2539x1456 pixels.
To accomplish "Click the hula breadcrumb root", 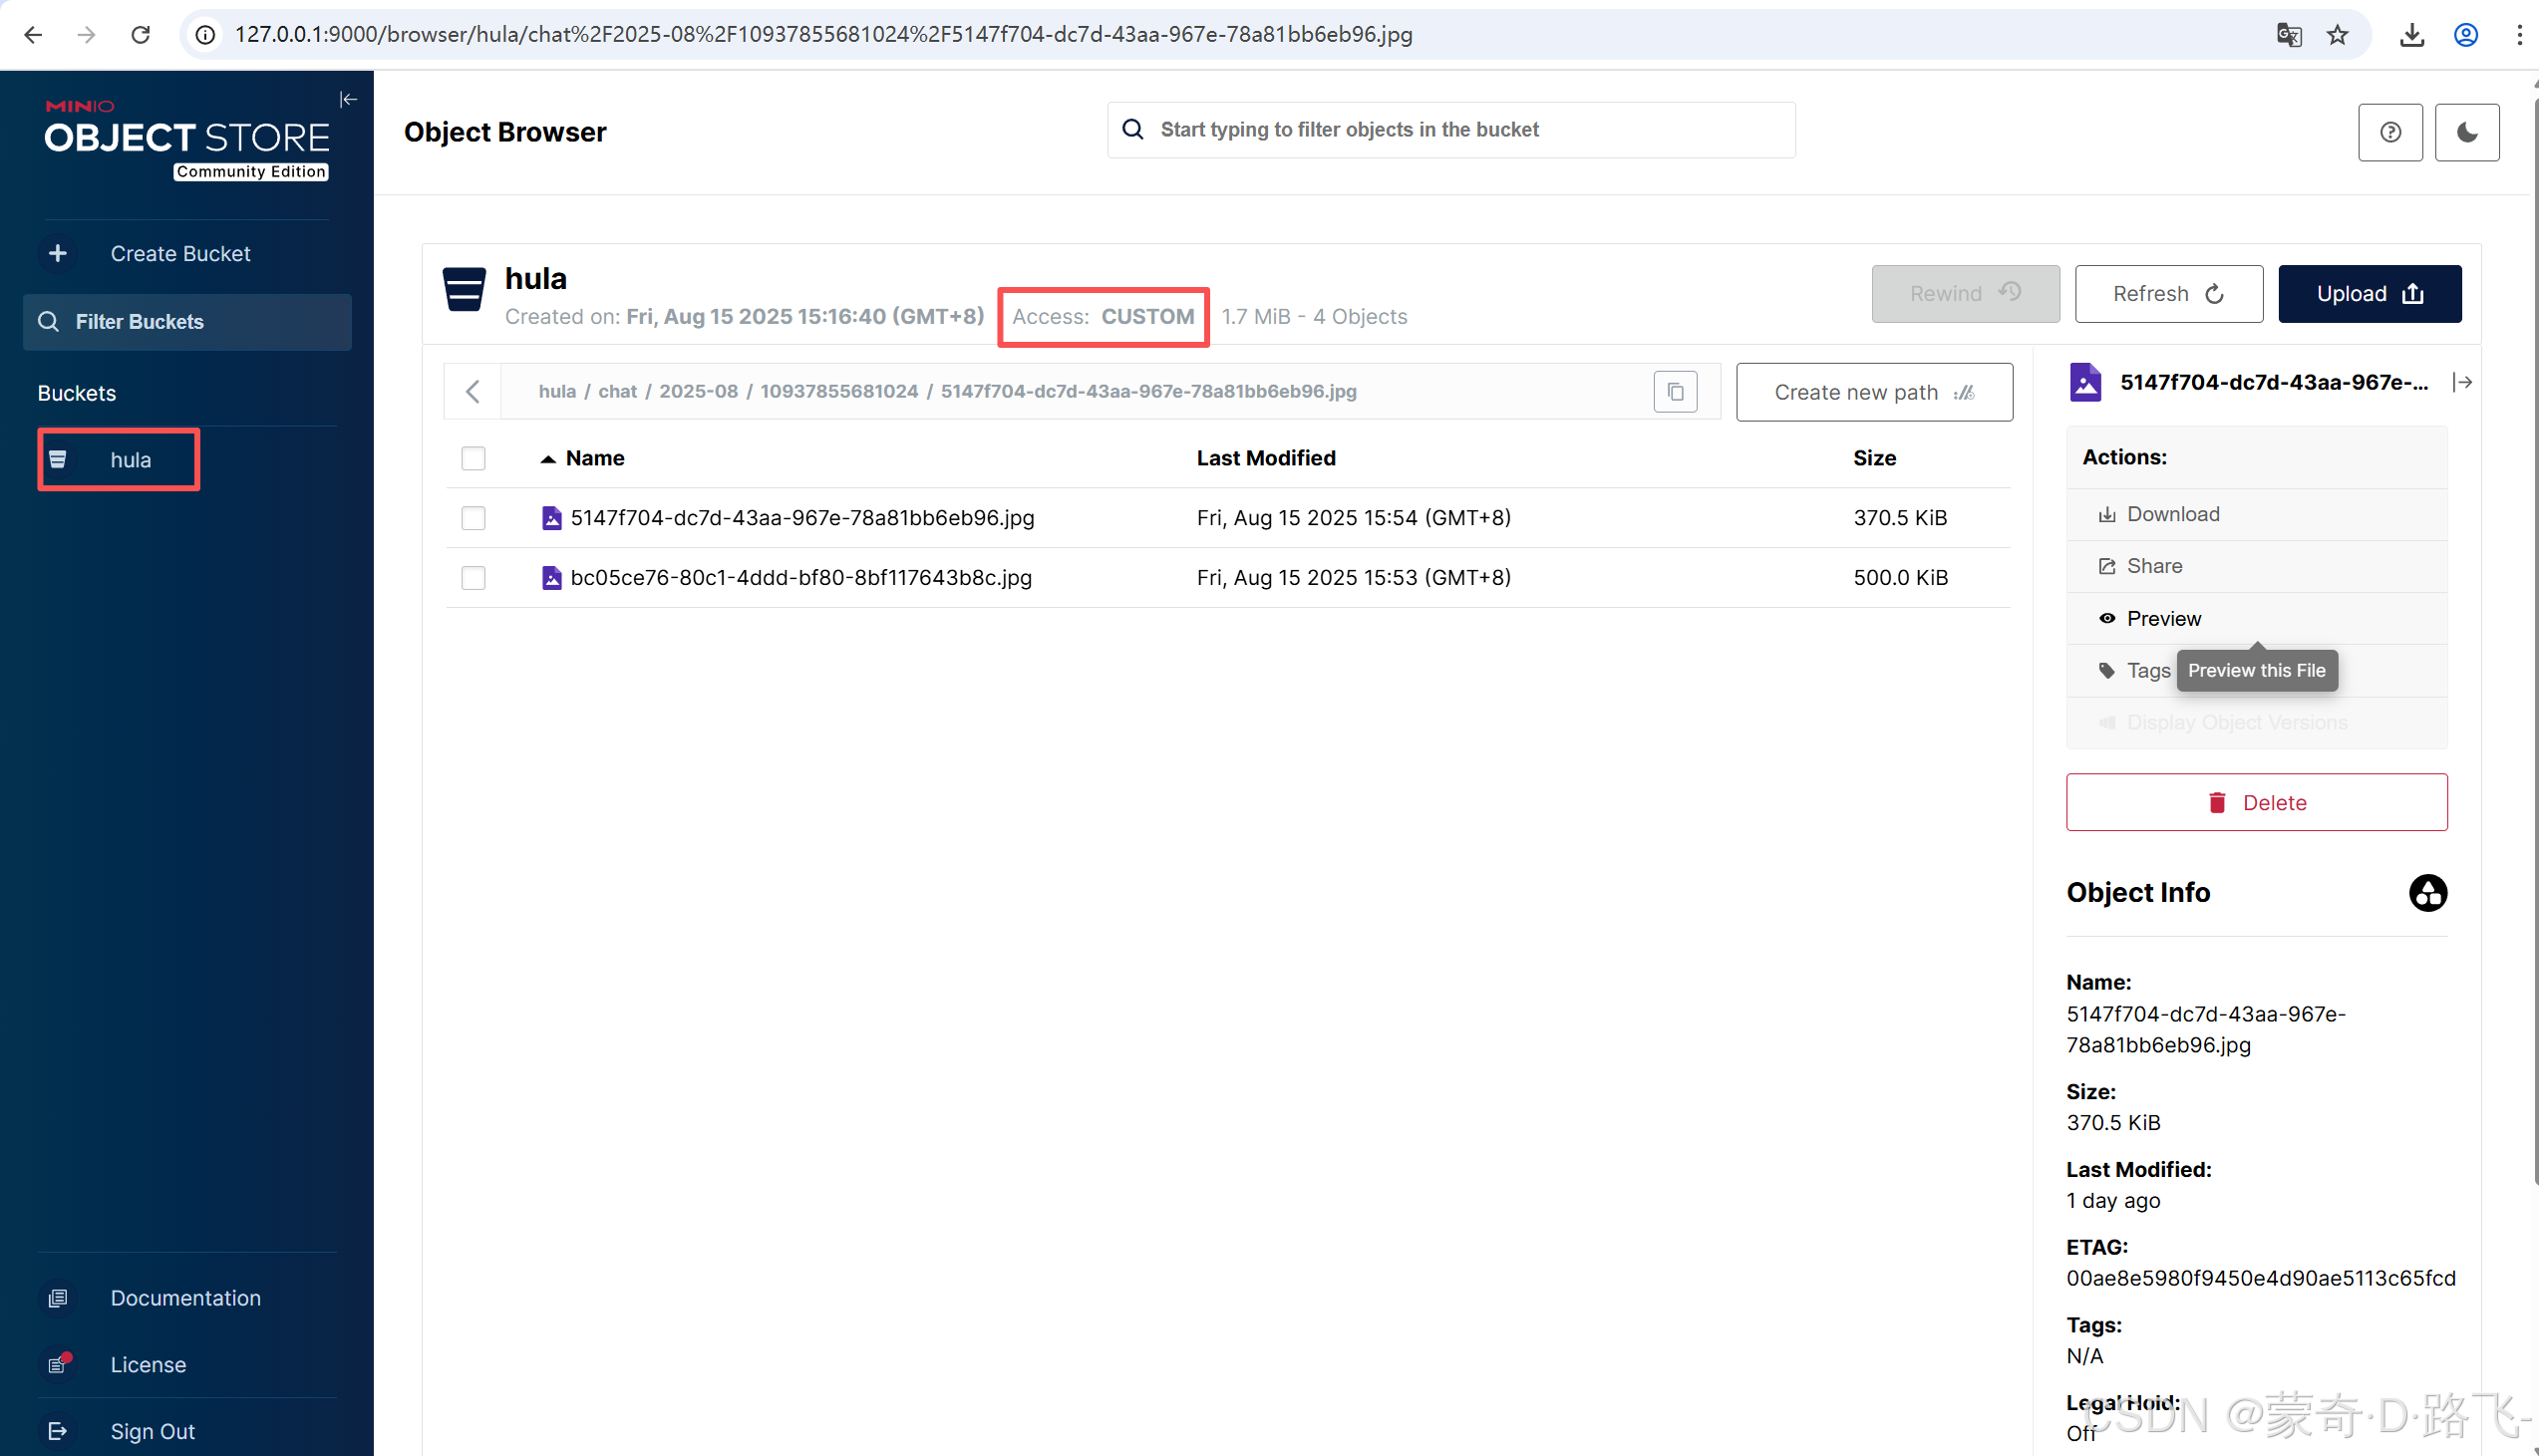I will click(557, 391).
